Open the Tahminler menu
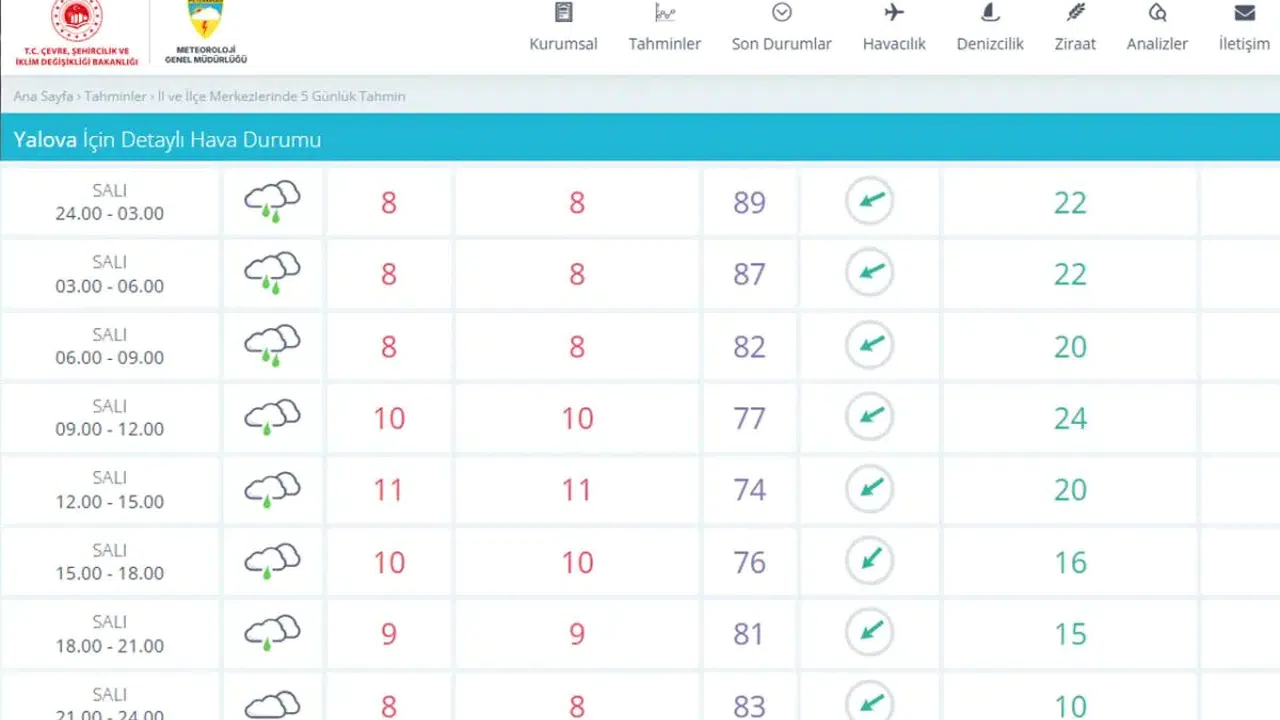This screenshot has height=720, width=1280. tap(664, 43)
